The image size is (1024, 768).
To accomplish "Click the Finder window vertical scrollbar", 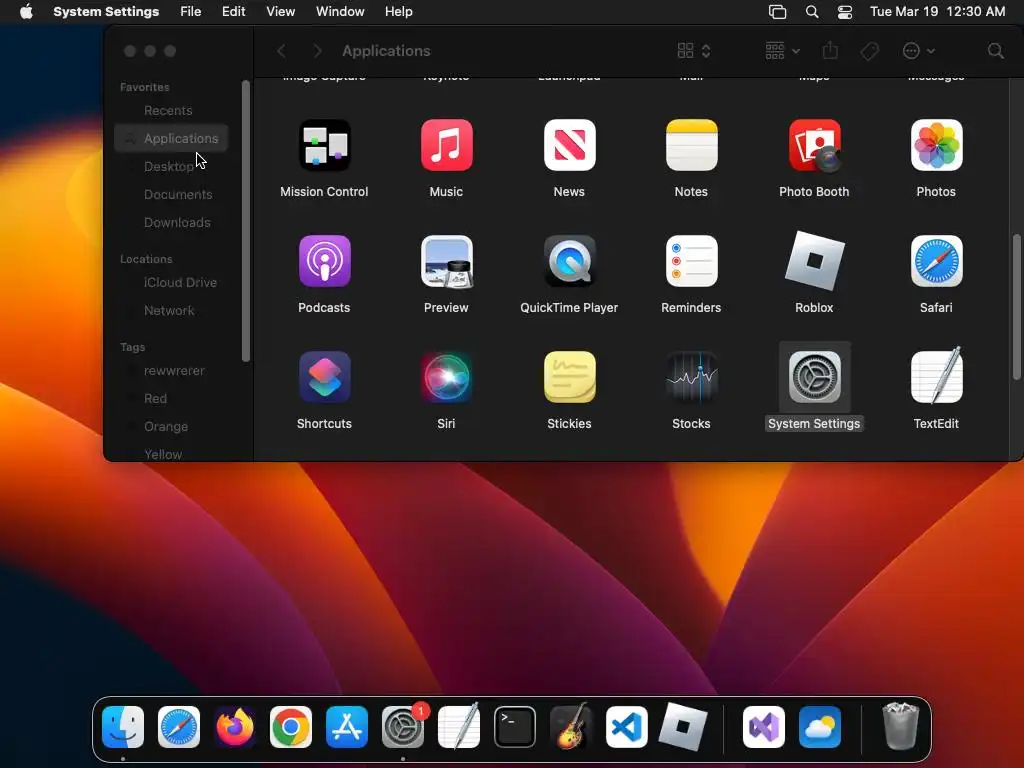I will (x=1016, y=307).
